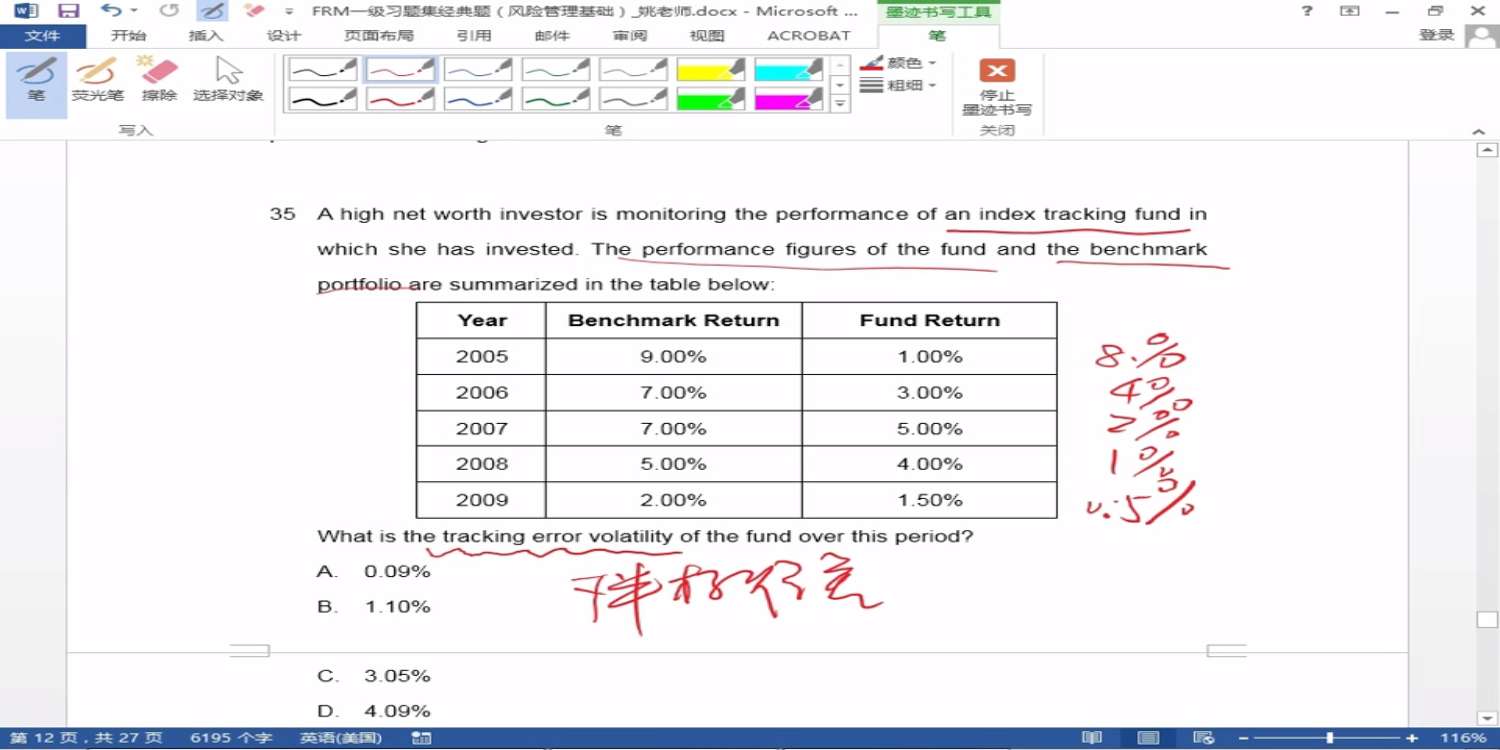The width and height of the screenshot is (1500, 750).
Task: Click the Redo button in Quick Access Toolbar
Action: tap(169, 11)
